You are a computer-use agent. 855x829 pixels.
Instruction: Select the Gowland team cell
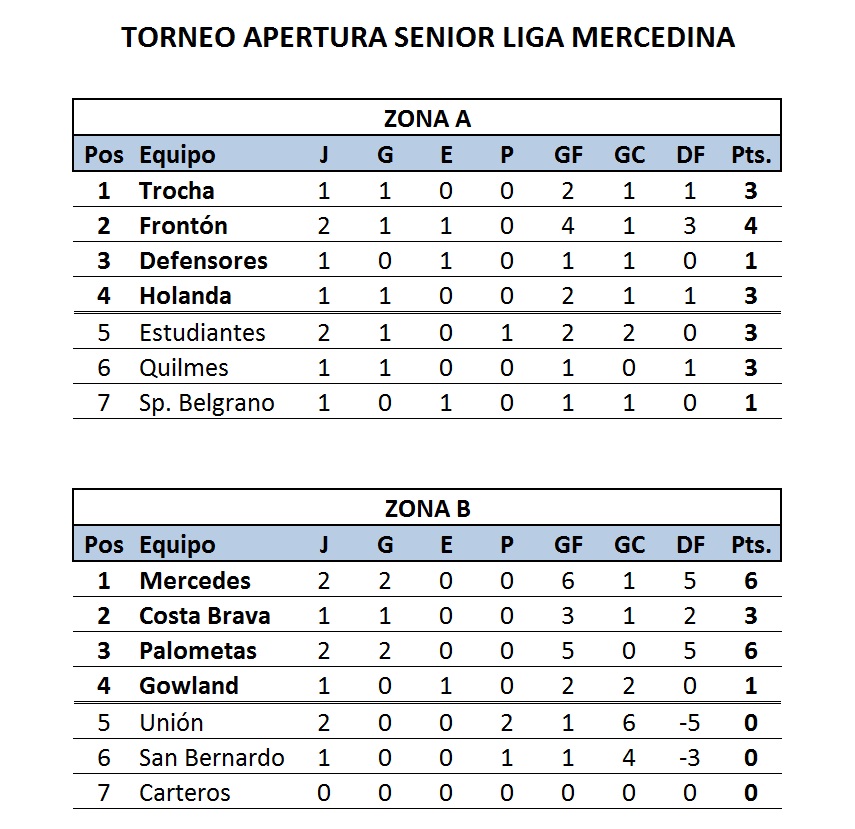pos(189,686)
